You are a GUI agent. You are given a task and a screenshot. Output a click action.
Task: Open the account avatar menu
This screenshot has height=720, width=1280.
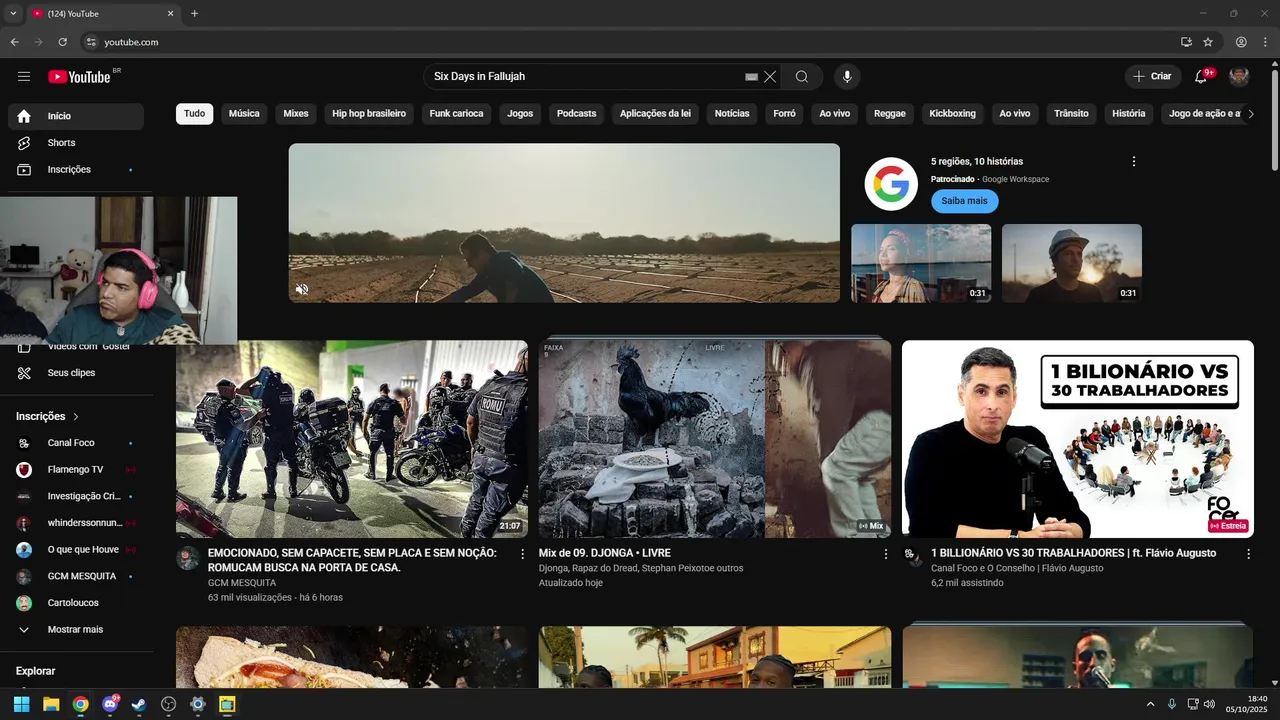tap(1239, 76)
